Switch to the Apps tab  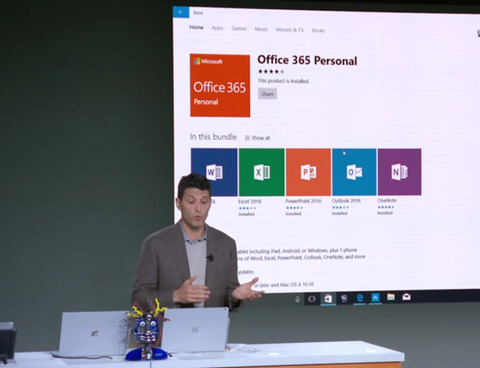217,28
